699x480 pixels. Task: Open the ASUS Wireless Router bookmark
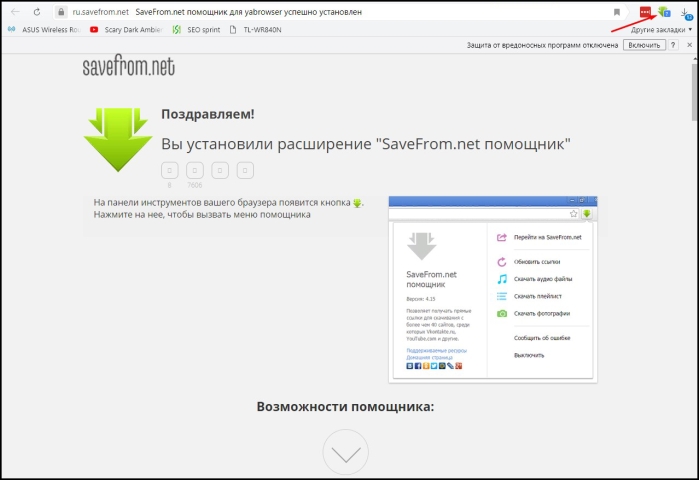pyautogui.click(x=44, y=30)
